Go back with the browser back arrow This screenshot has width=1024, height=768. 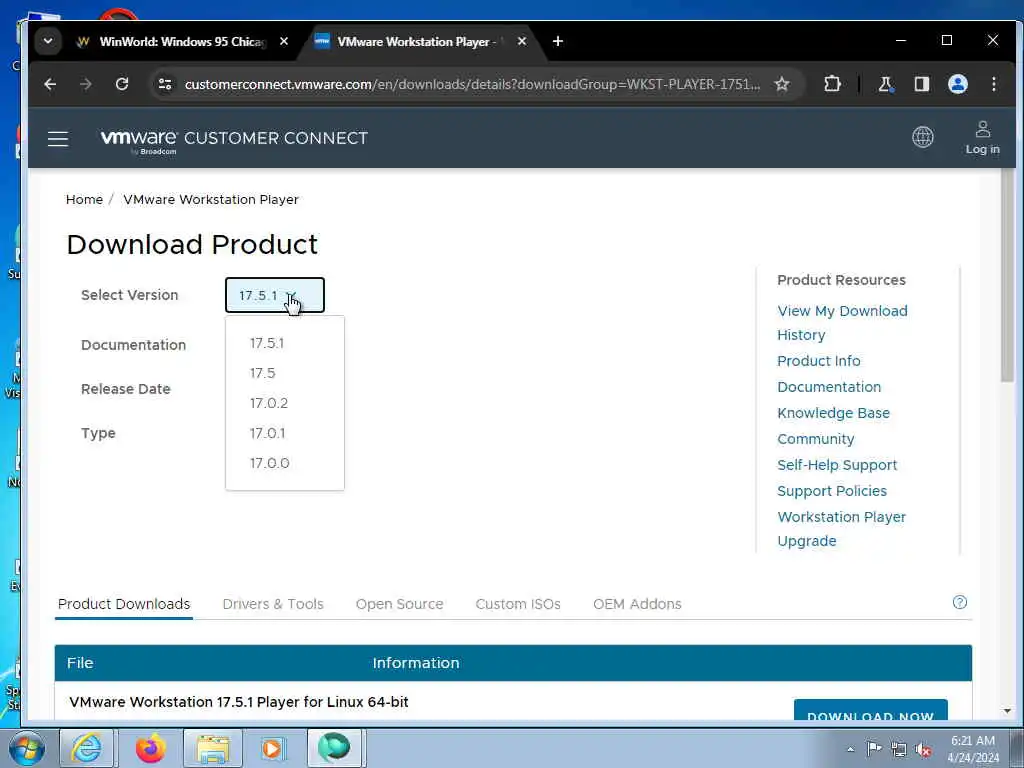pyautogui.click(x=50, y=84)
